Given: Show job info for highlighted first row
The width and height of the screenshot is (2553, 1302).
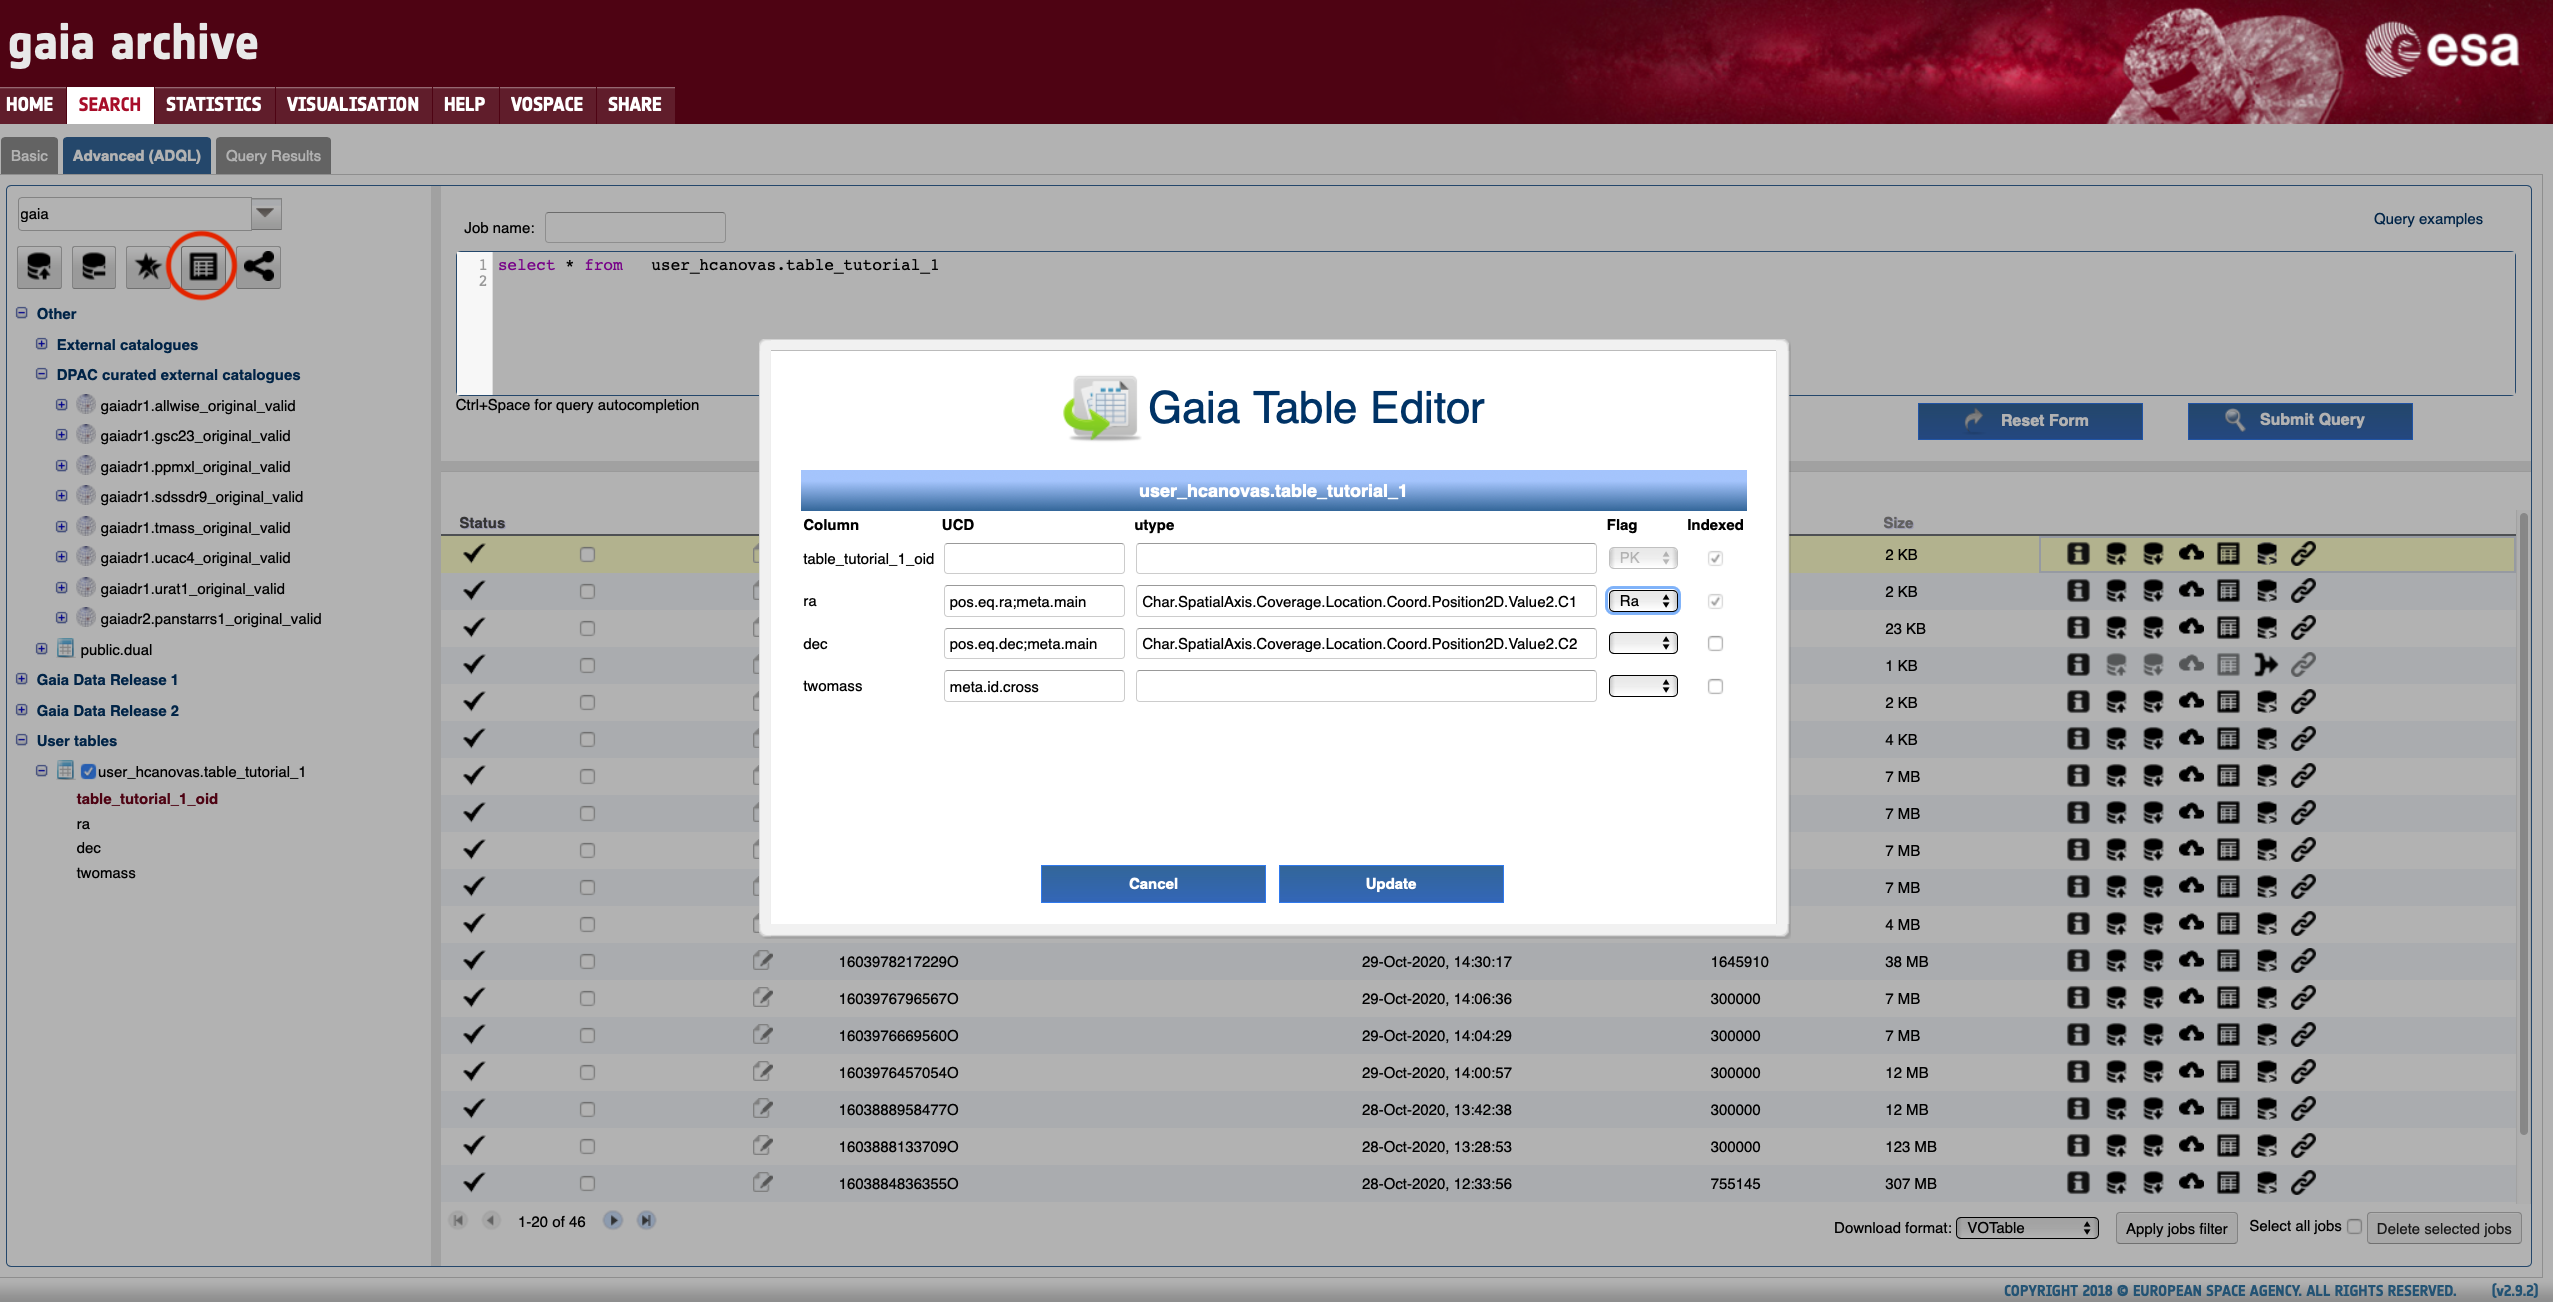Looking at the screenshot, I should 2078,554.
